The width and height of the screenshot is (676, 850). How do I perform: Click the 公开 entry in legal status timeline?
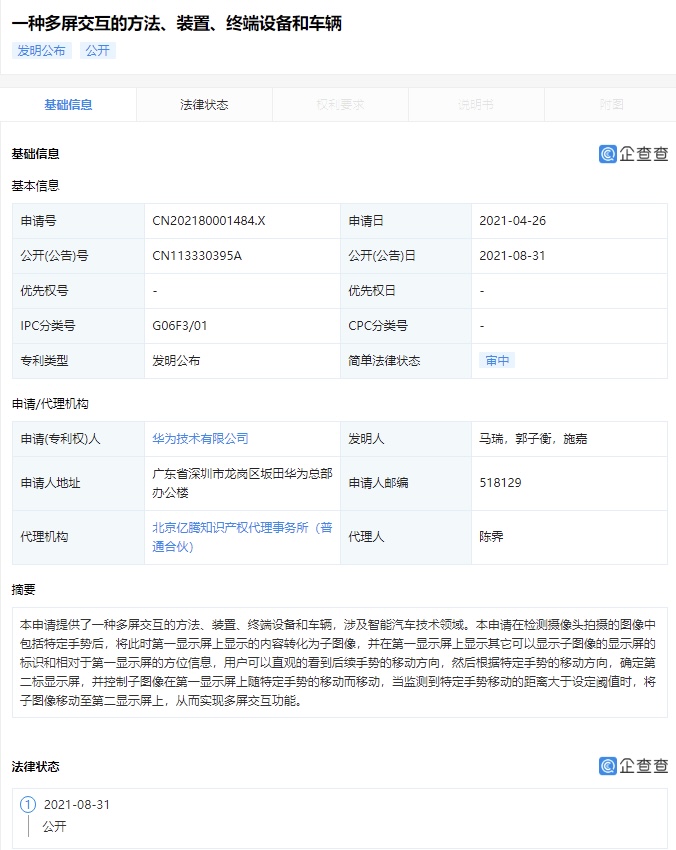click(55, 827)
